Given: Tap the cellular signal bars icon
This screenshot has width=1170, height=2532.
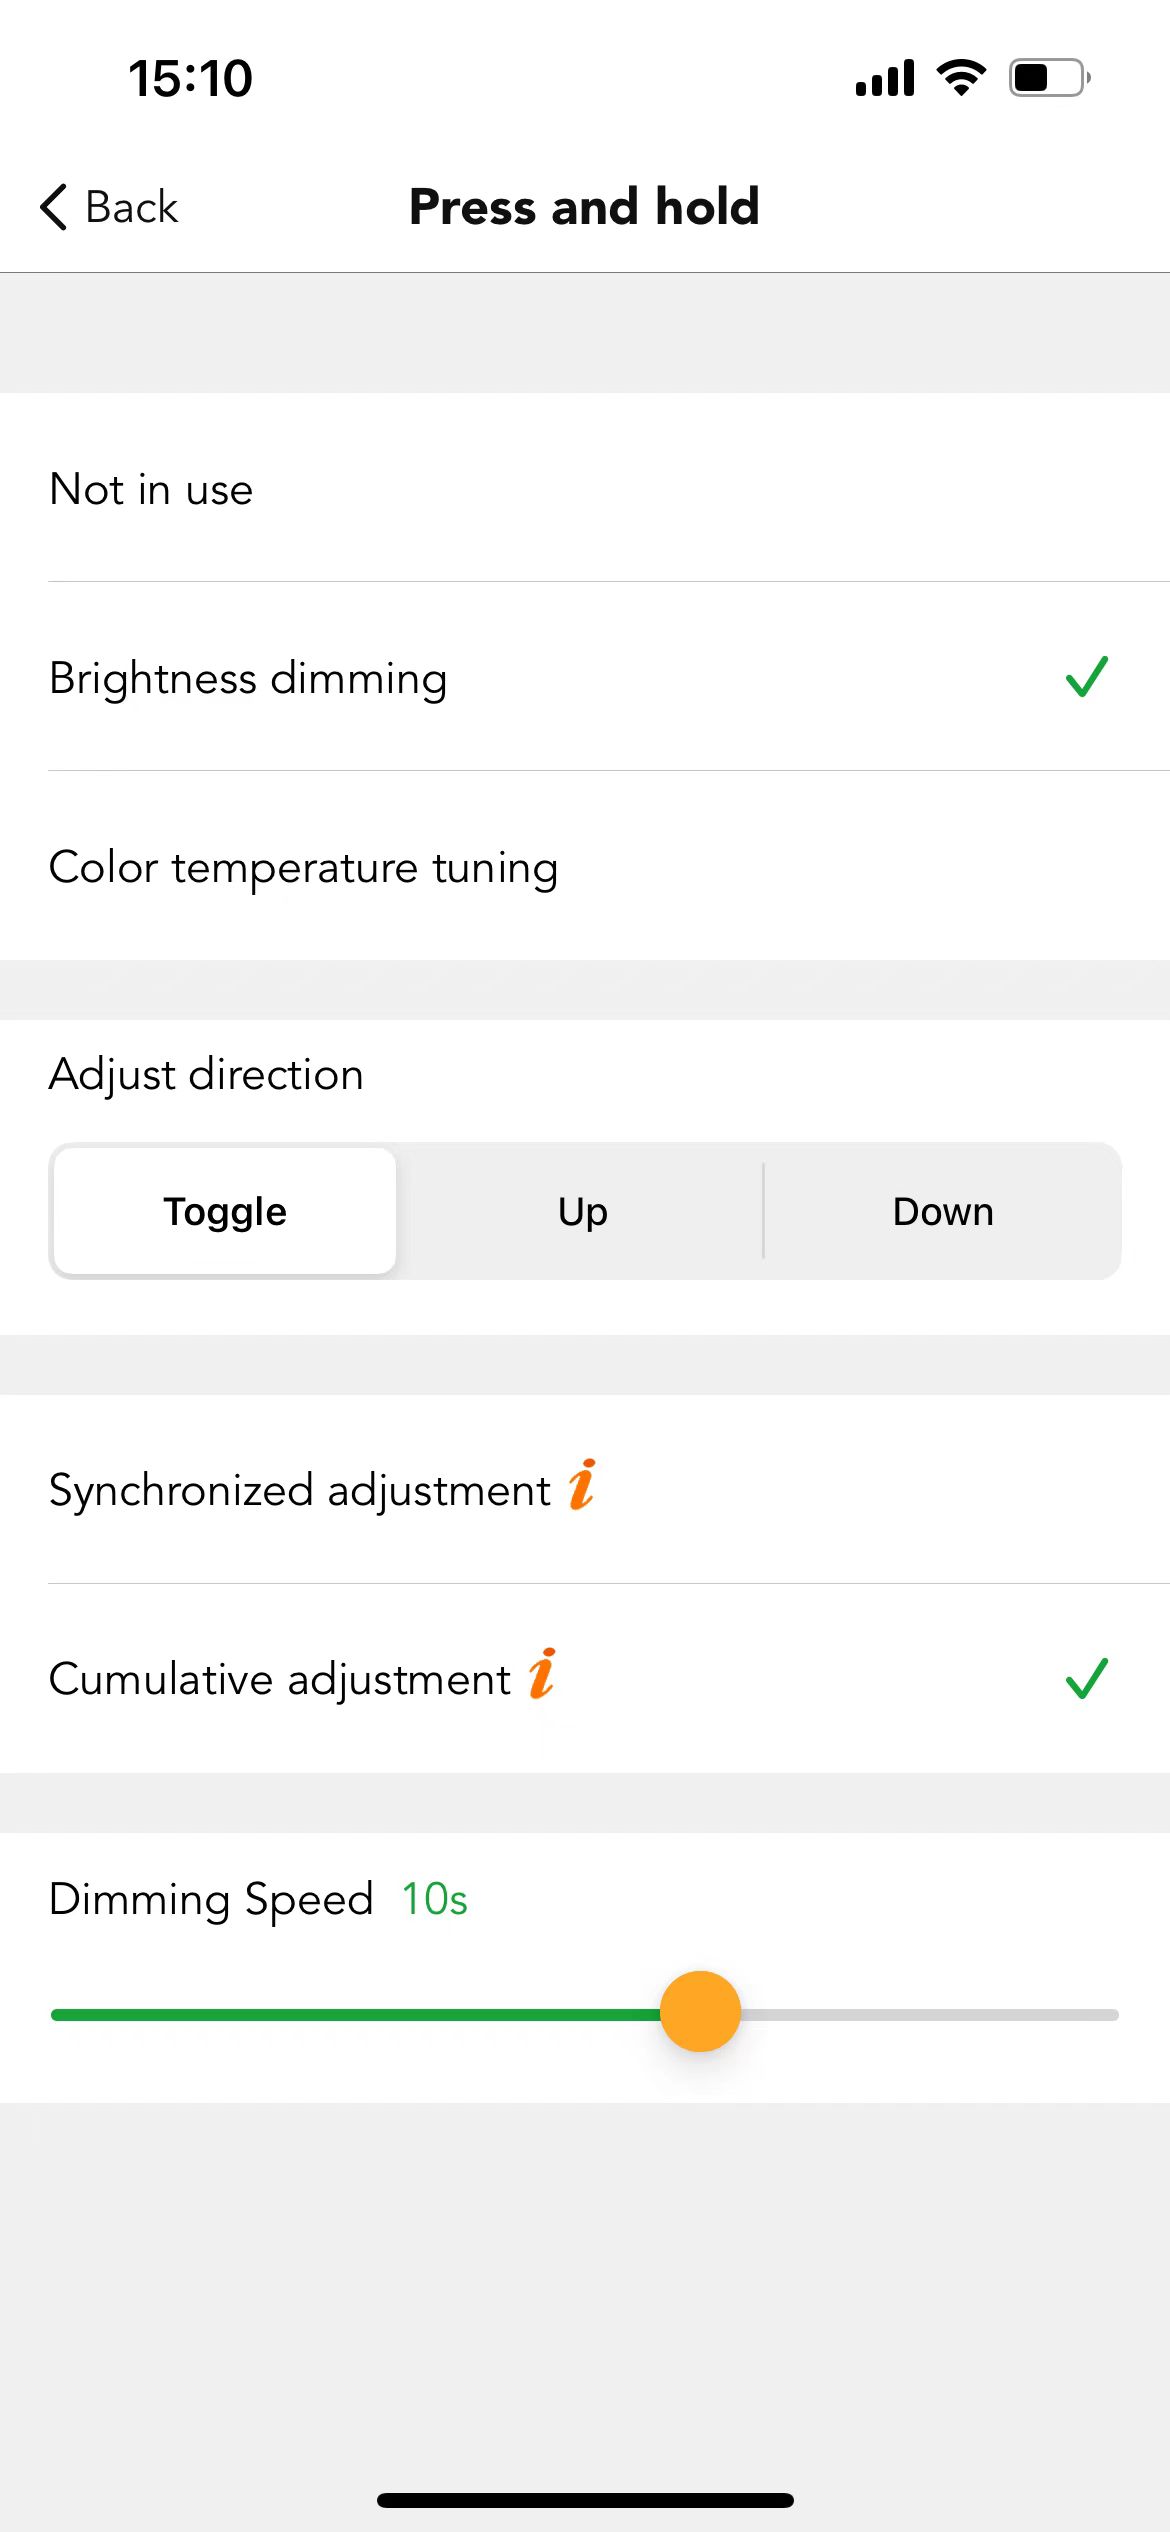Looking at the screenshot, I should 885,77.
